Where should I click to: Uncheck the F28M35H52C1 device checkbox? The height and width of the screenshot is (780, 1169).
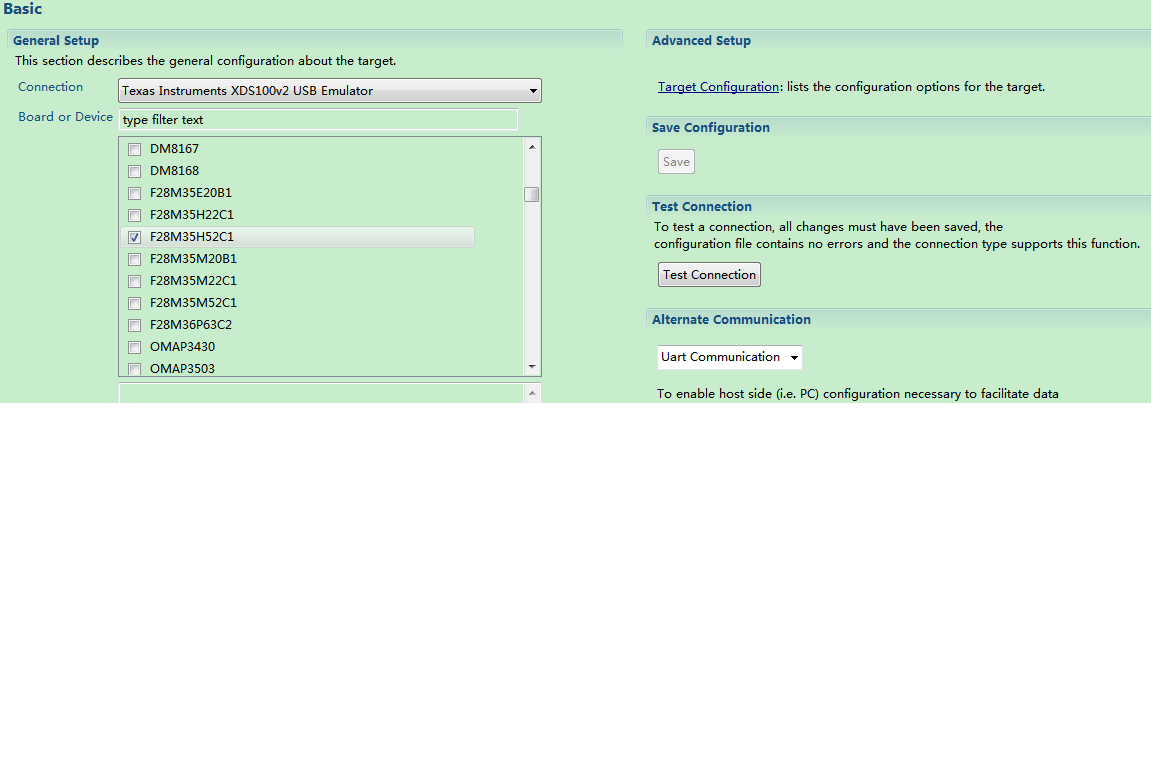134,237
